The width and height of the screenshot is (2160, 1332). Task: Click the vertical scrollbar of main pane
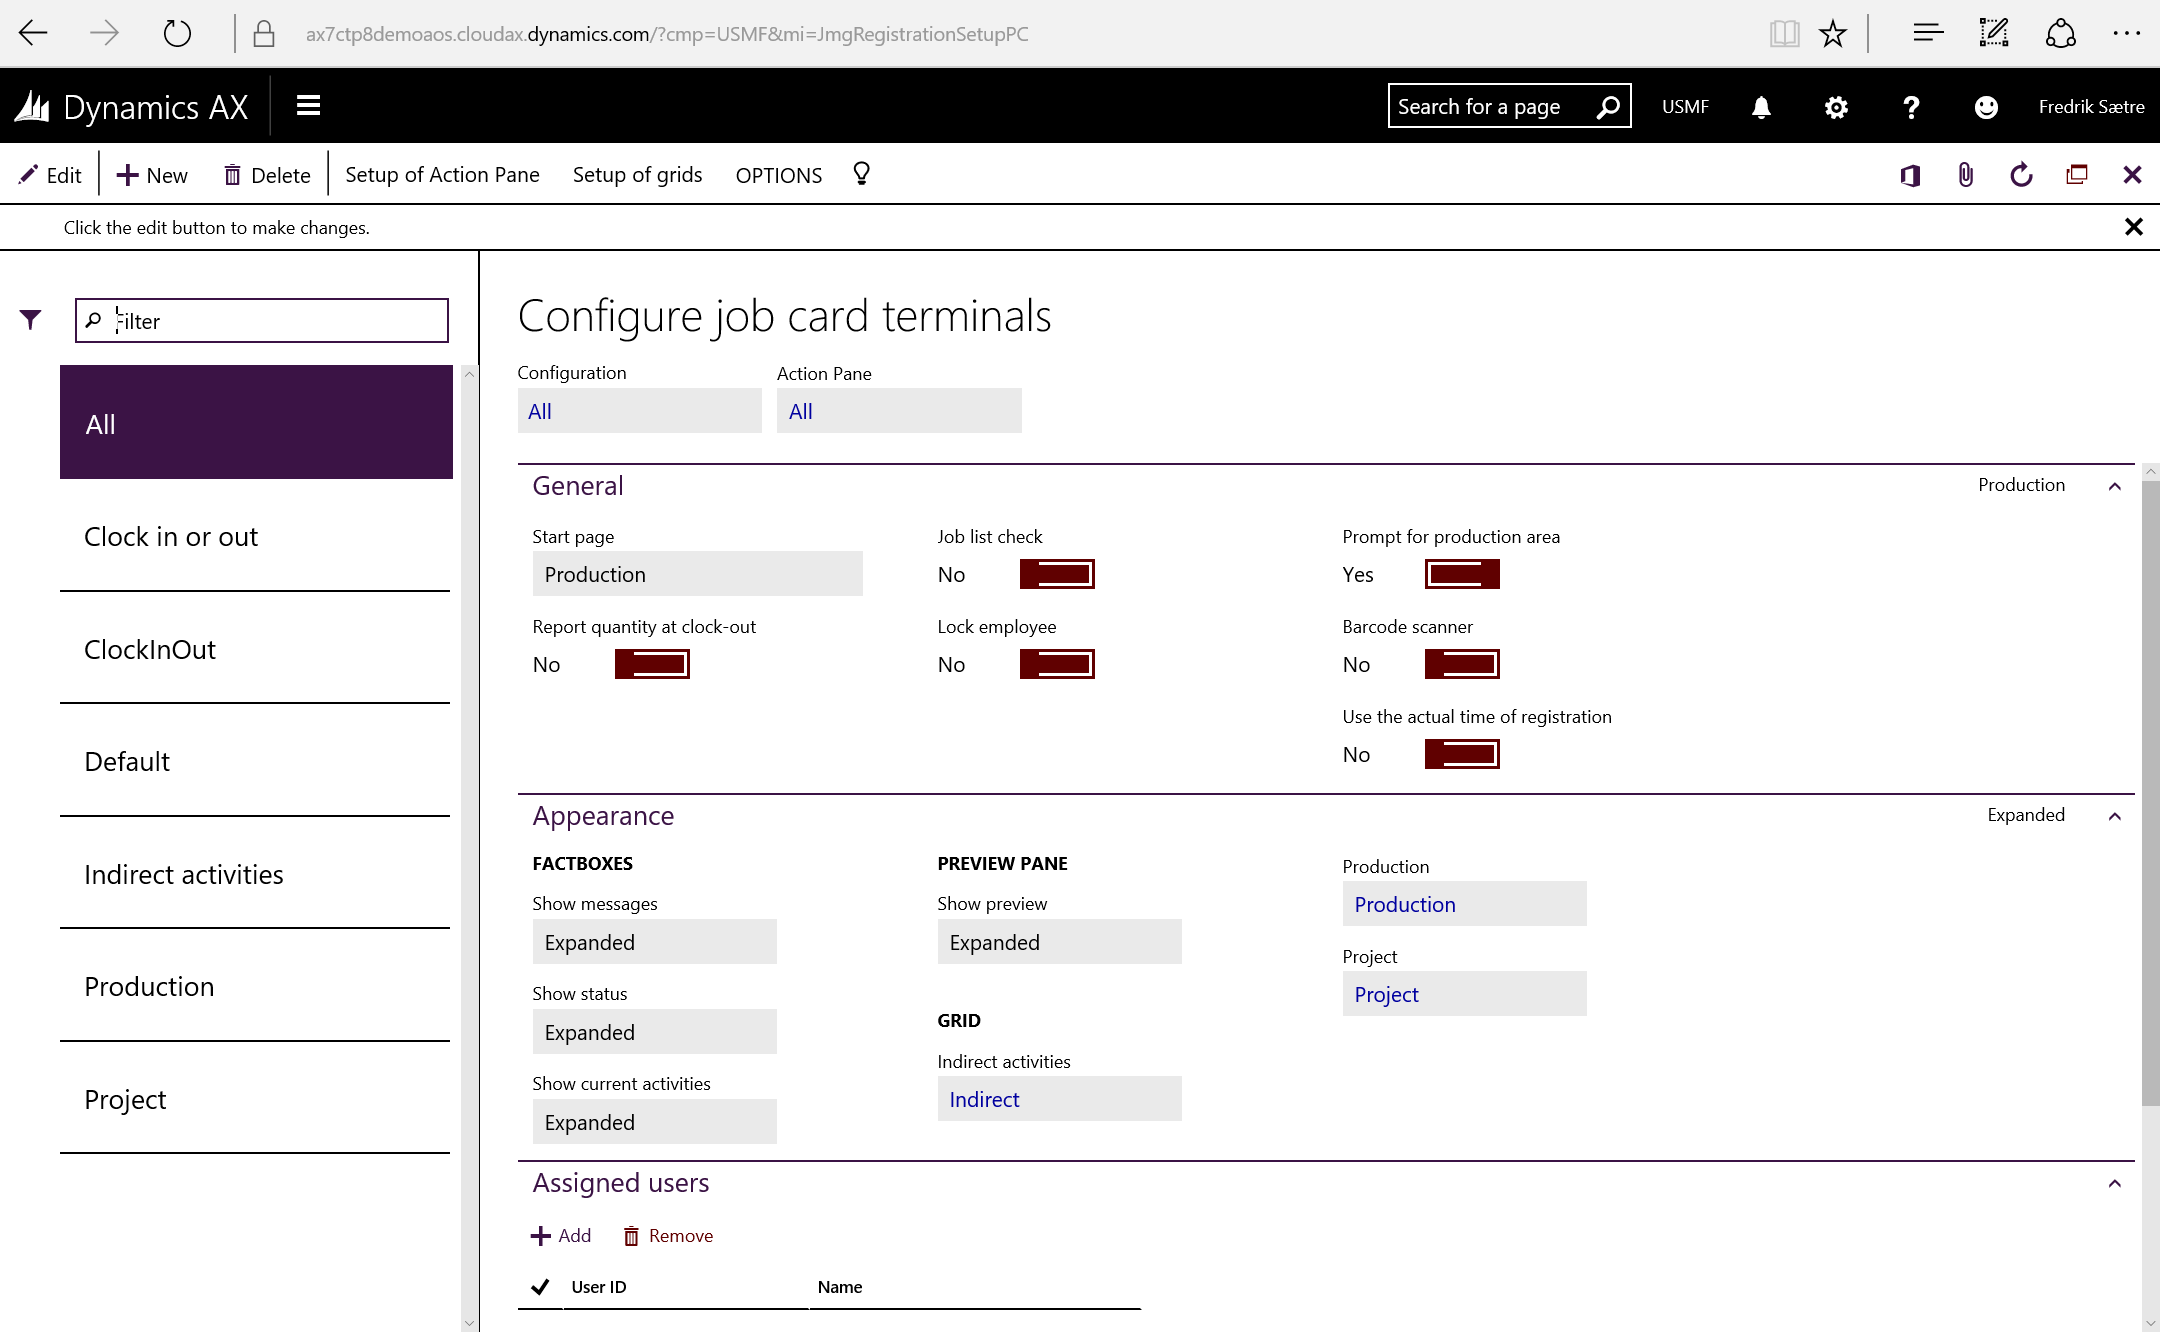[x=2150, y=800]
